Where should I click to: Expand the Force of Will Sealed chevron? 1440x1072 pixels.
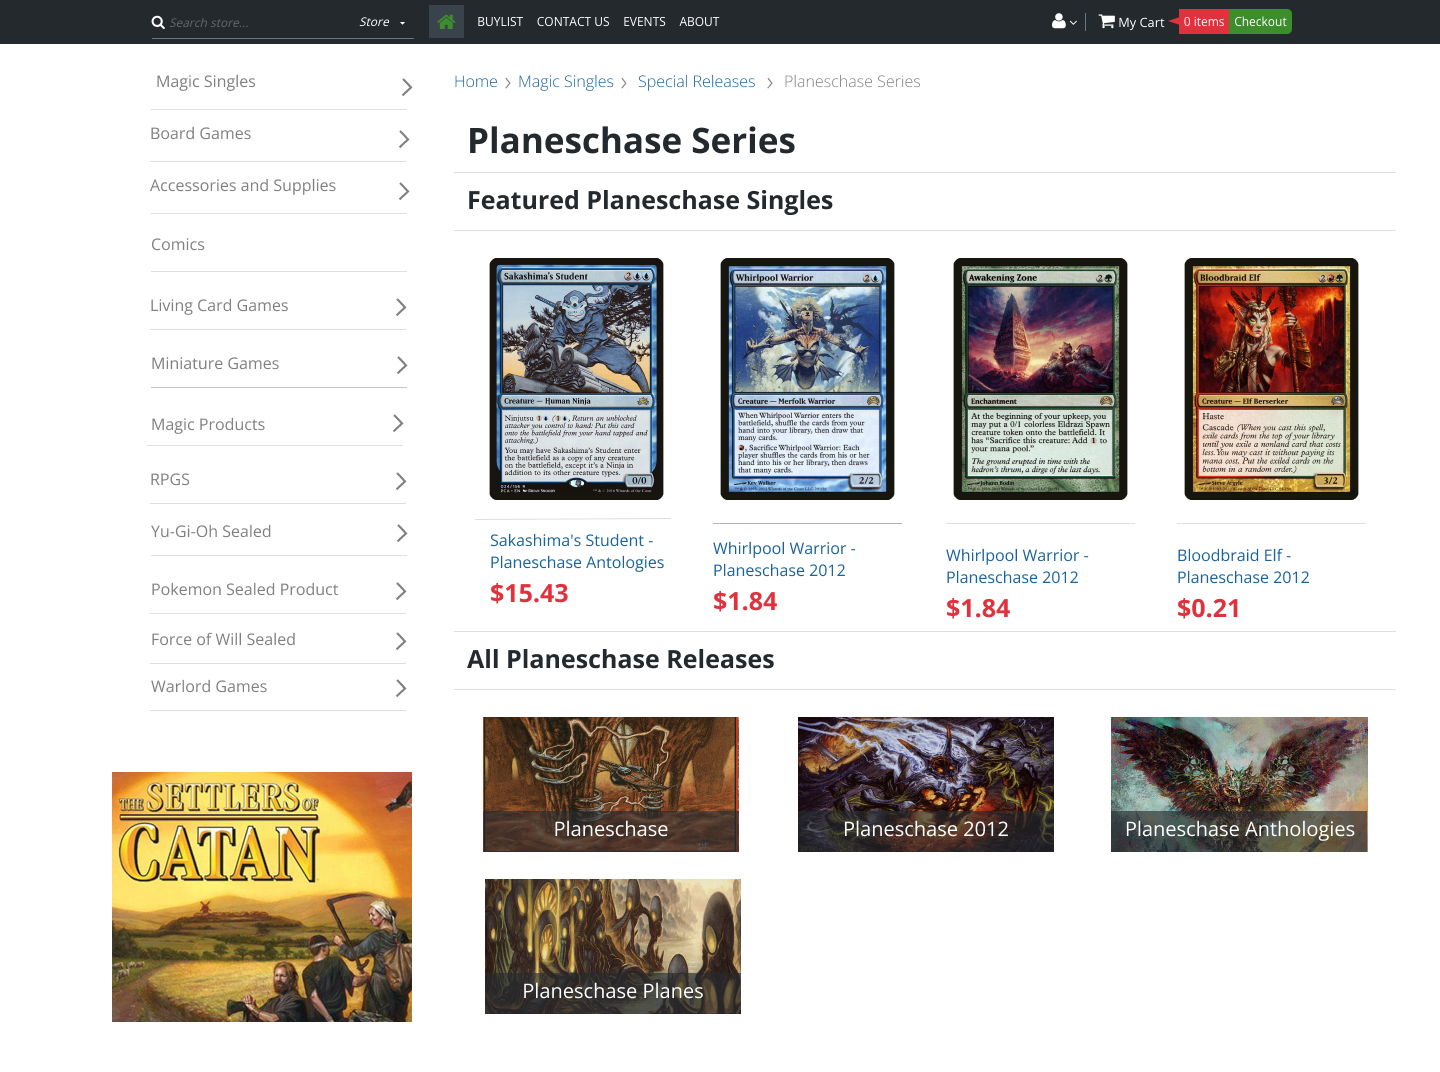pos(400,641)
